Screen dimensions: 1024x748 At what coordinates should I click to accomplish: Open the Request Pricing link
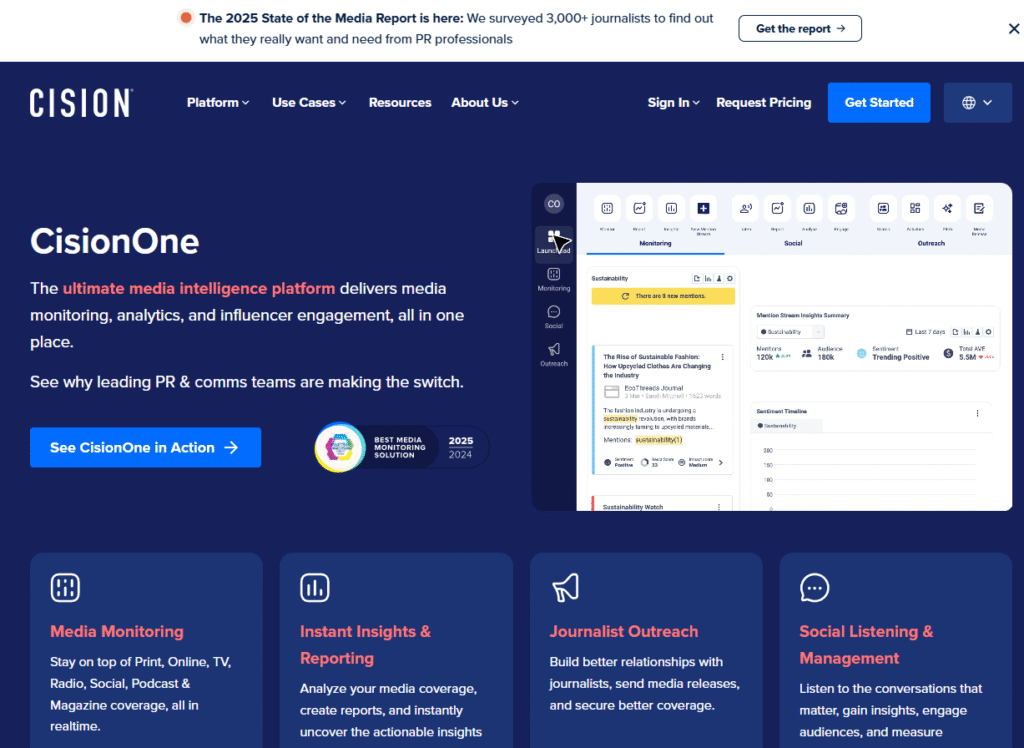(x=764, y=102)
